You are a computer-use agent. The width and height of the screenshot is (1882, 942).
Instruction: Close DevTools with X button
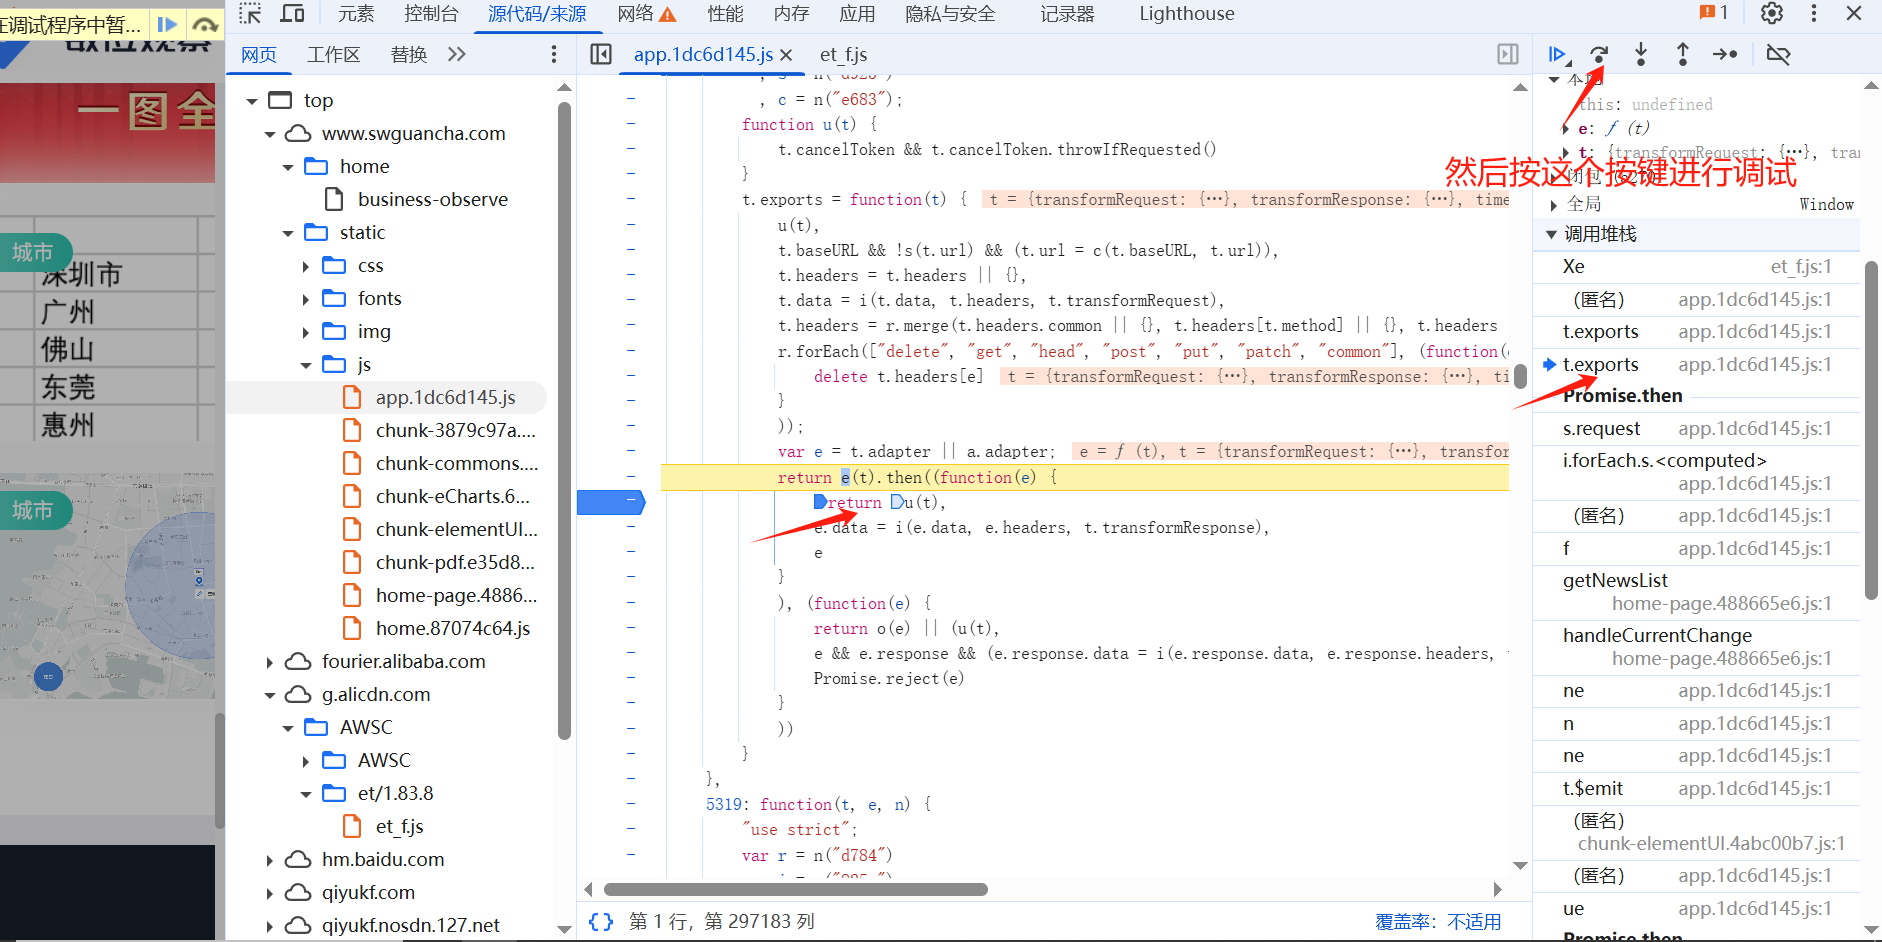pyautogui.click(x=1854, y=14)
